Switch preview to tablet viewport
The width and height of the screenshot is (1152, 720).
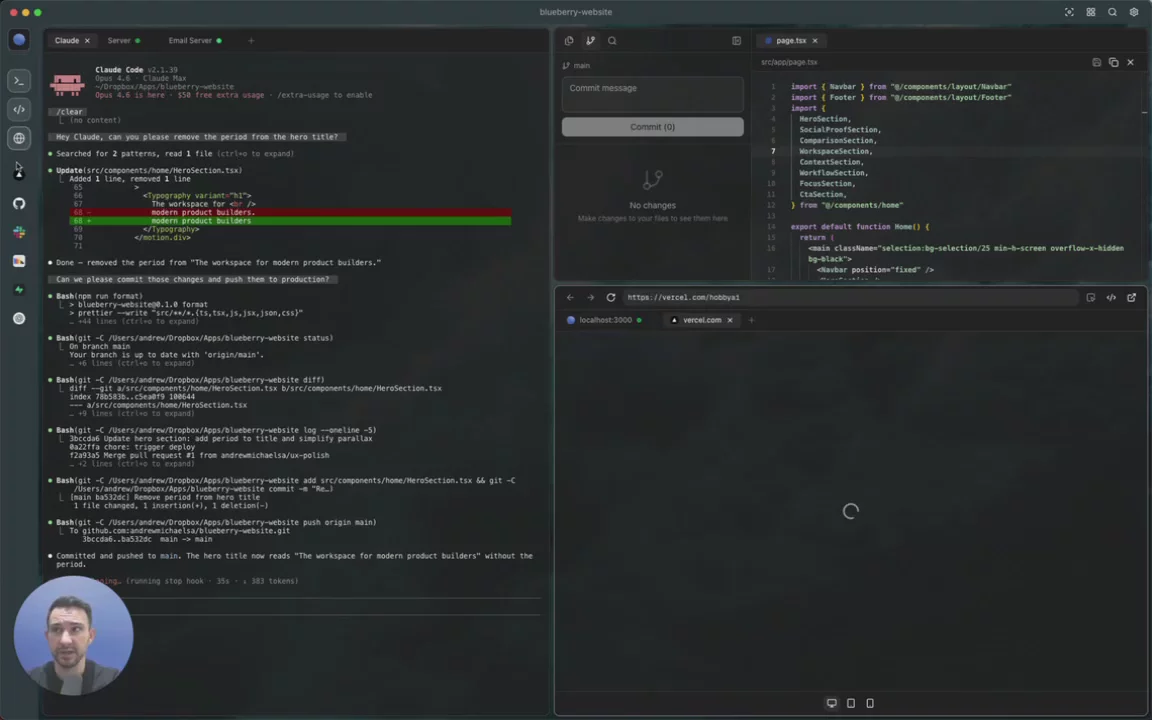click(851, 703)
